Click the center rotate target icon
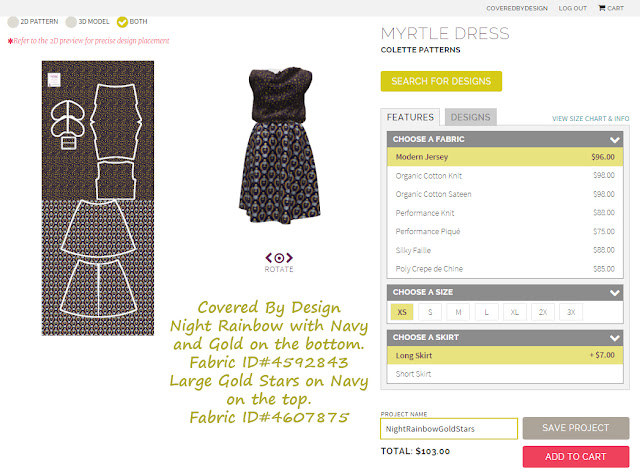This screenshot has width=640, height=469. [279, 258]
